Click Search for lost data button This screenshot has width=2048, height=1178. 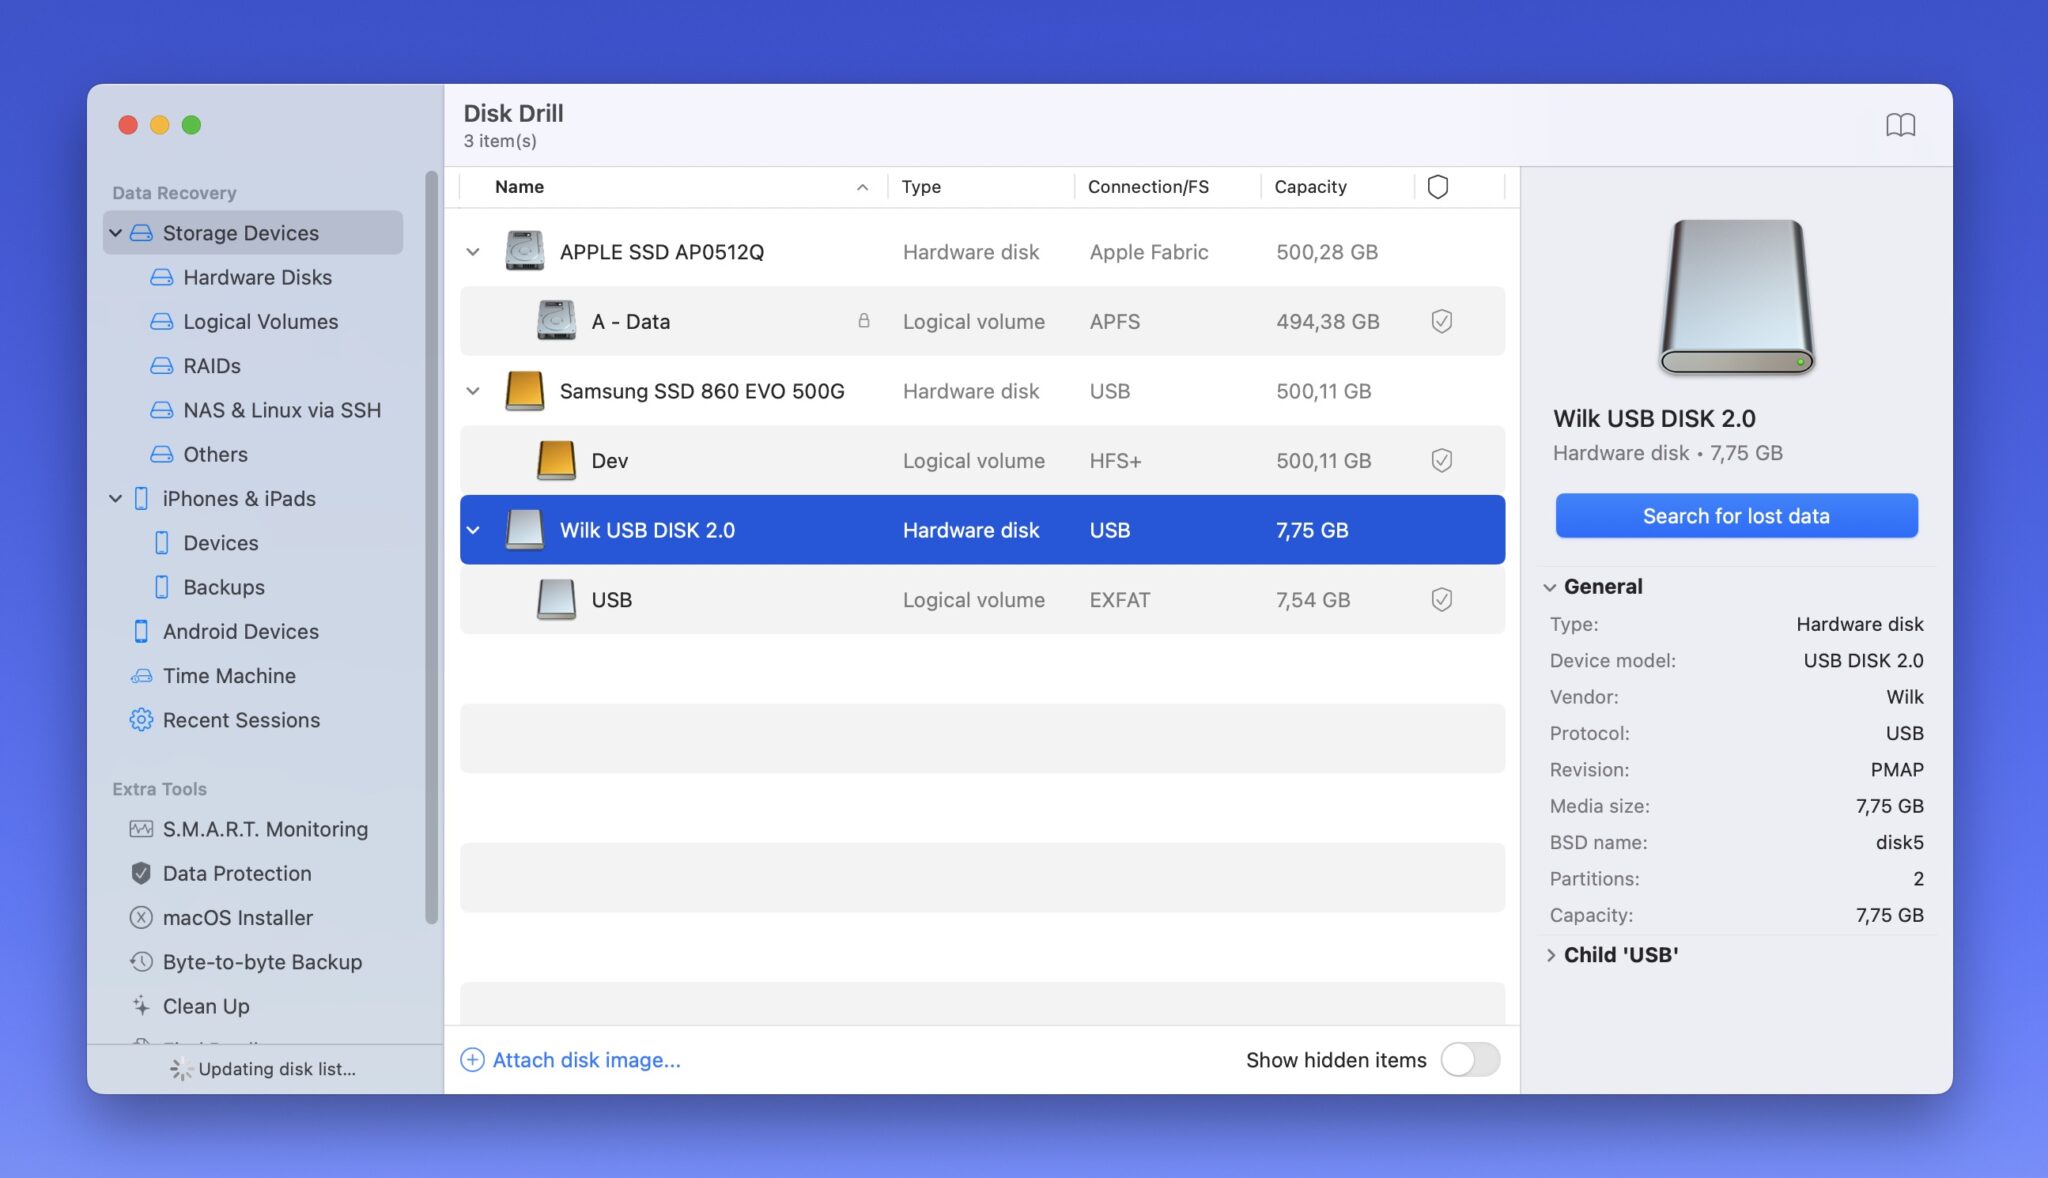click(x=1736, y=516)
